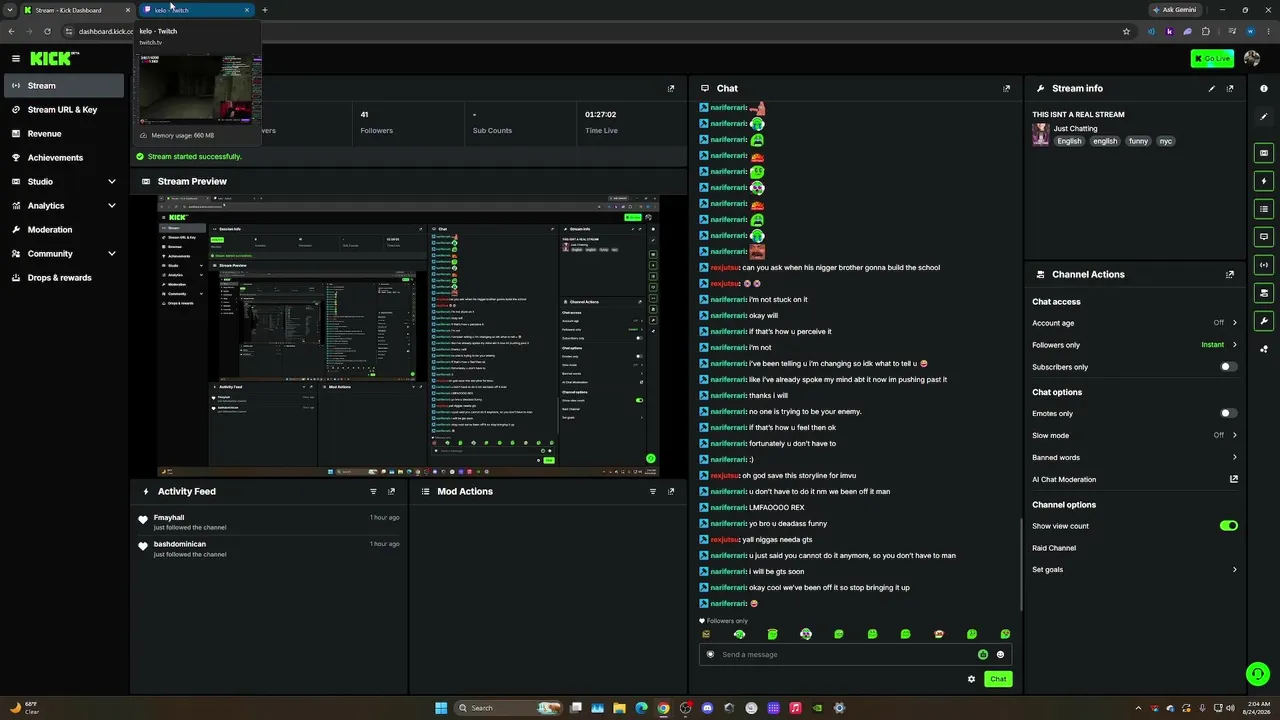Open the sidebar hamburger menu

click(x=16, y=59)
